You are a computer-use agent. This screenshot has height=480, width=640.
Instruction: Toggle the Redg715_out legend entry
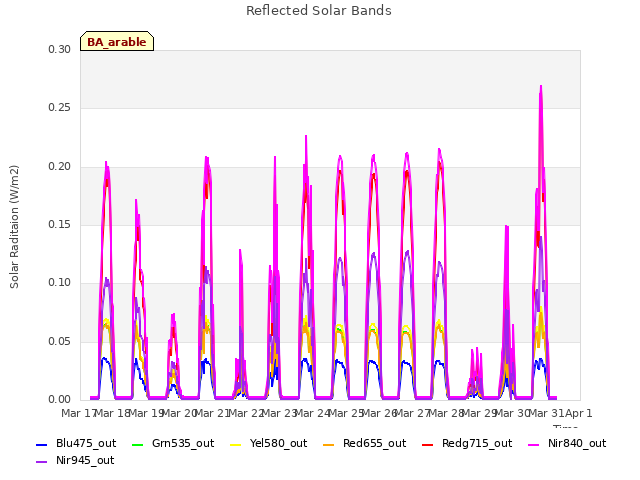467,444
